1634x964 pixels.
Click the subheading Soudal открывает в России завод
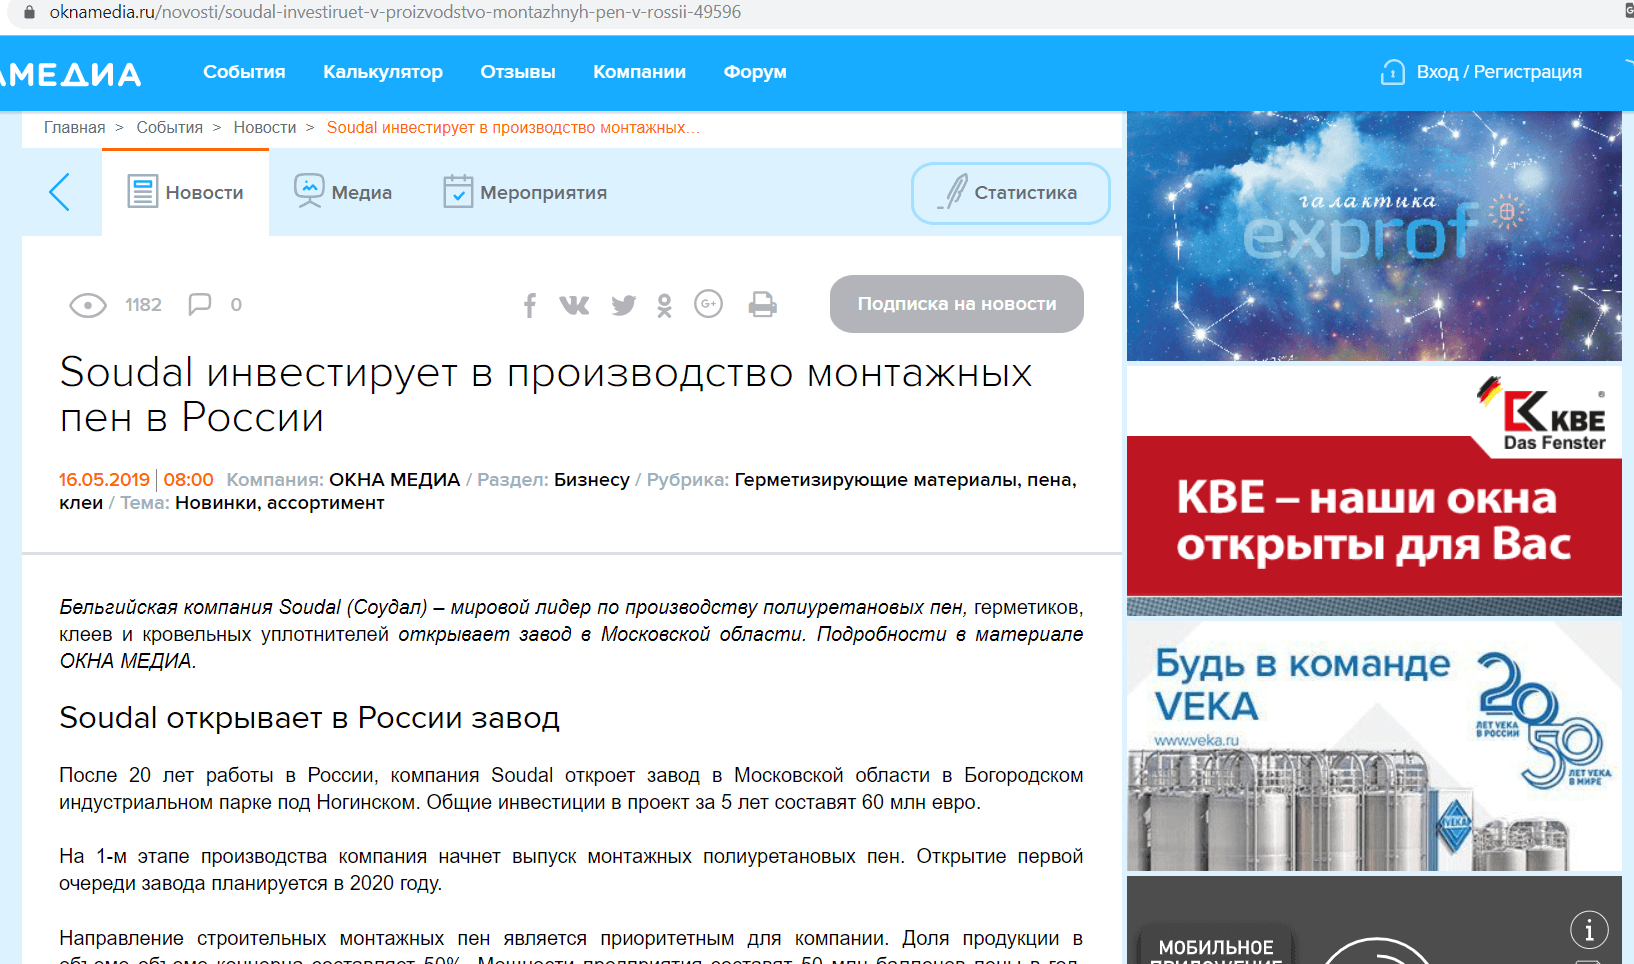(309, 718)
